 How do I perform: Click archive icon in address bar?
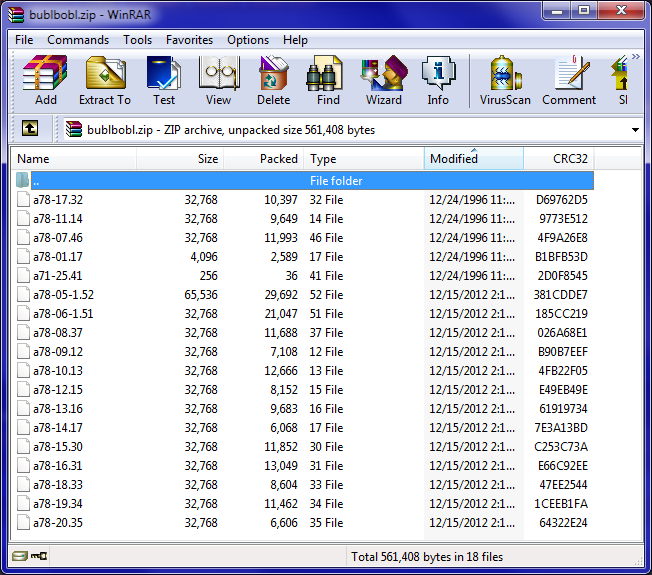coord(74,129)
